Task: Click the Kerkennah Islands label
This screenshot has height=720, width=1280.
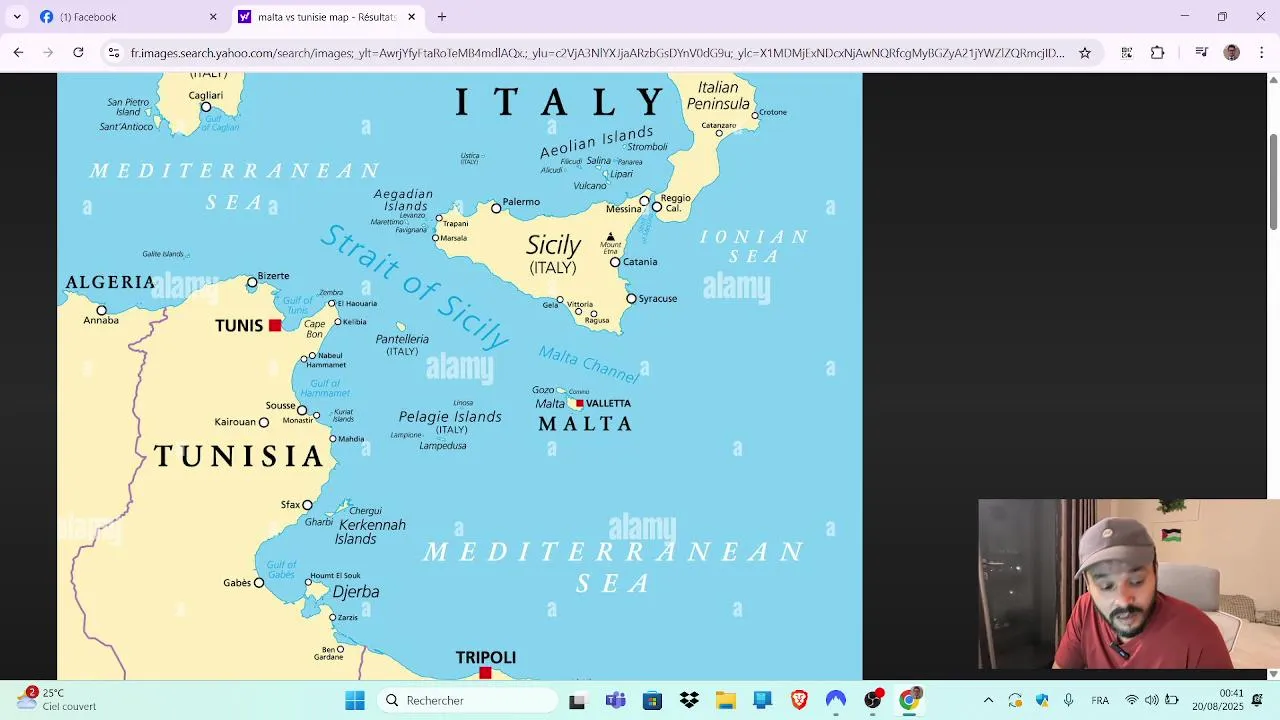Action: 370,531
